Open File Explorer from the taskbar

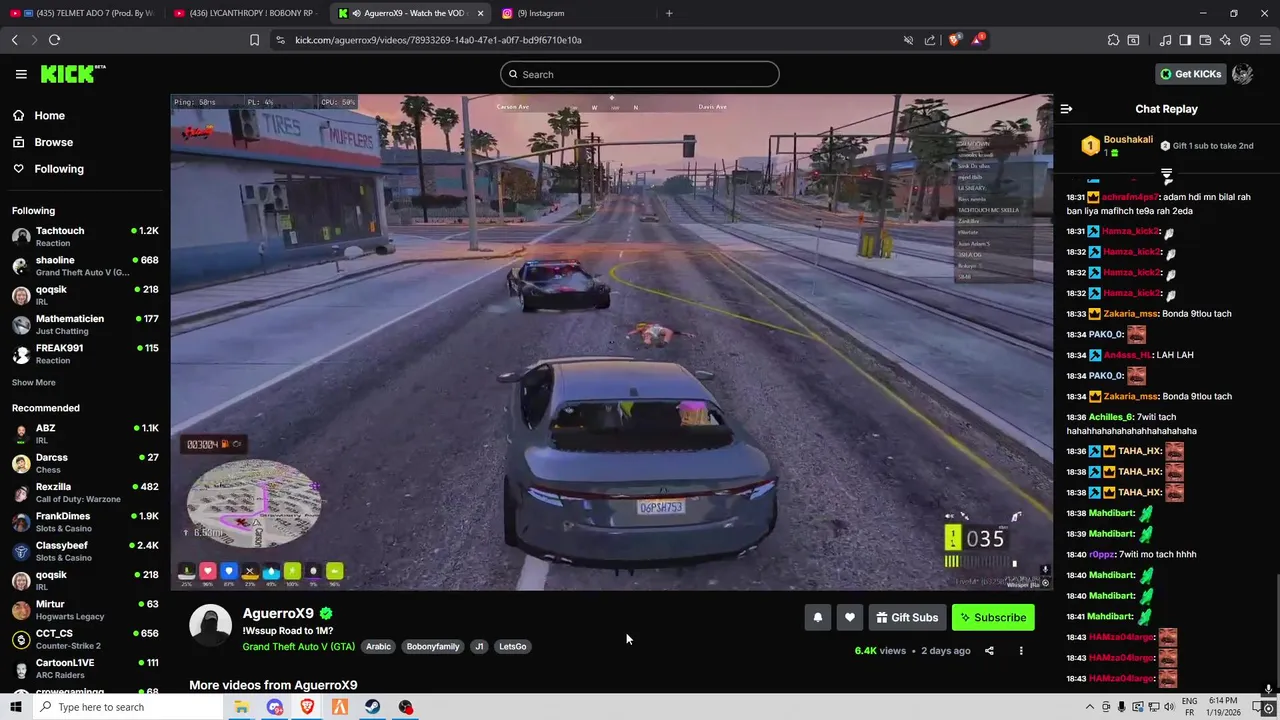(241, 707)
